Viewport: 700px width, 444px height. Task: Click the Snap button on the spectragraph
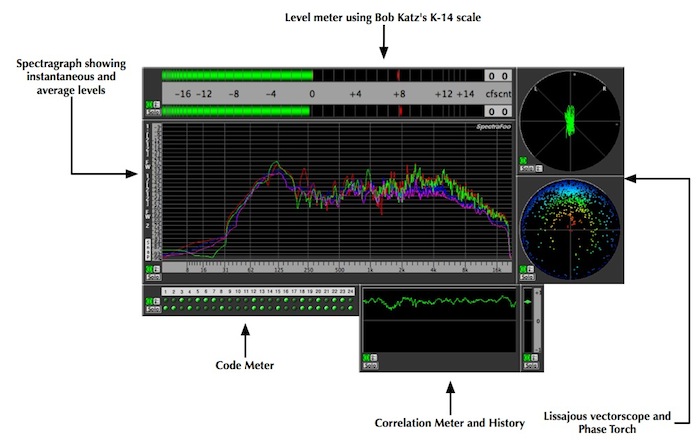pyautogui.click(x=148, y=250)
